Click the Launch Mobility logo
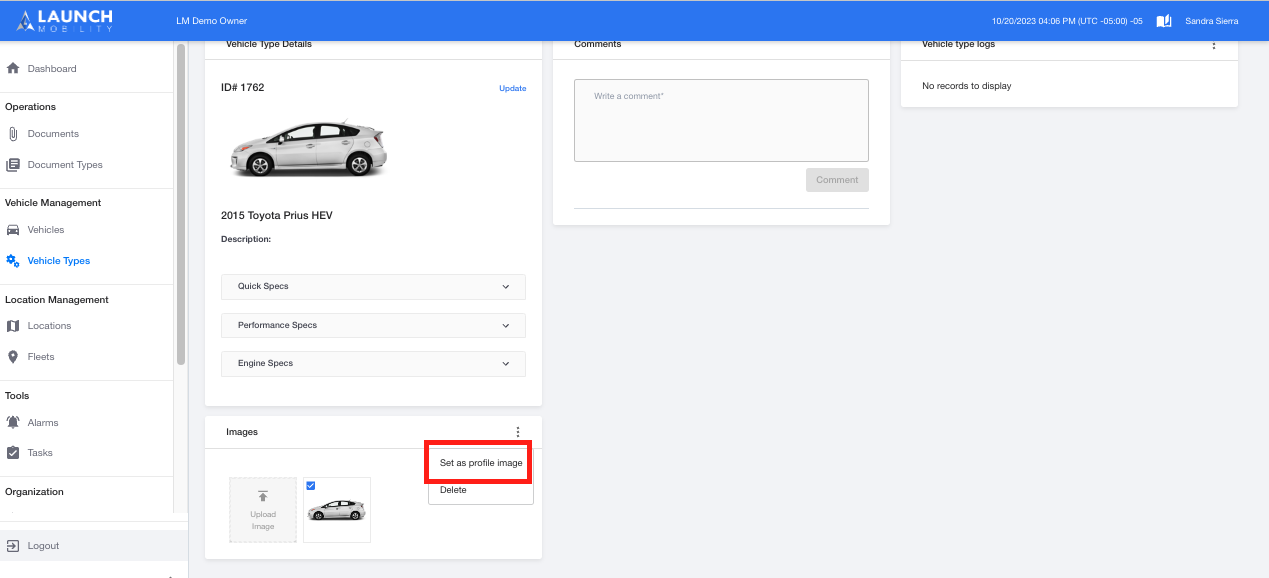The image size is (1269, 578). (64, 20)
